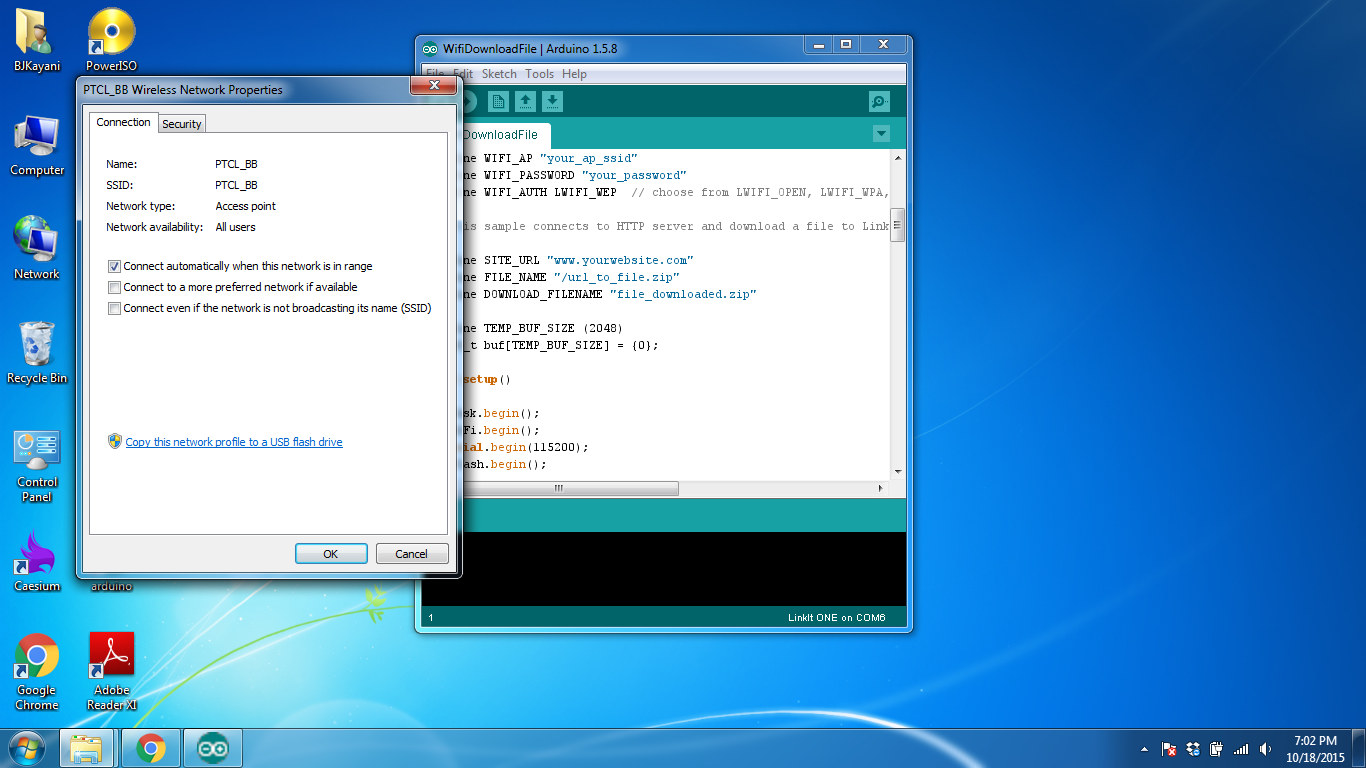Viewport: 1366px width, 768px height.
Task: Select the Connection tab
Action: click(123, 122)
